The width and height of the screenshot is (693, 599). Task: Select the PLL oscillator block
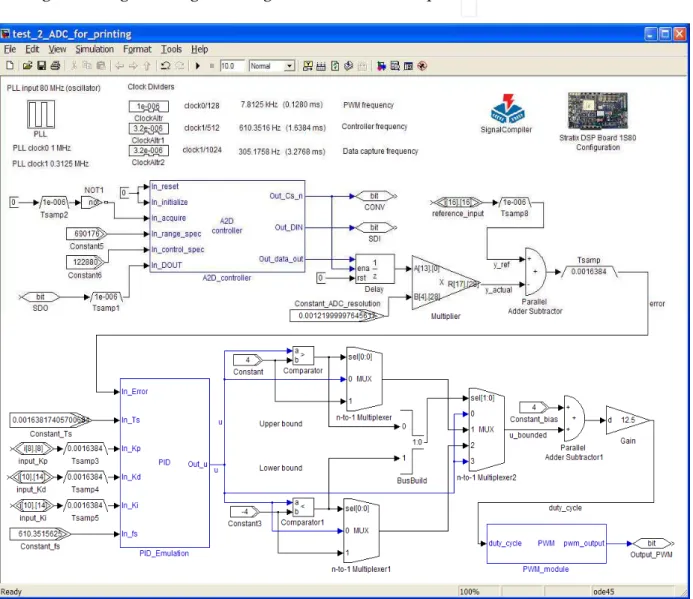tap(41, 114)
